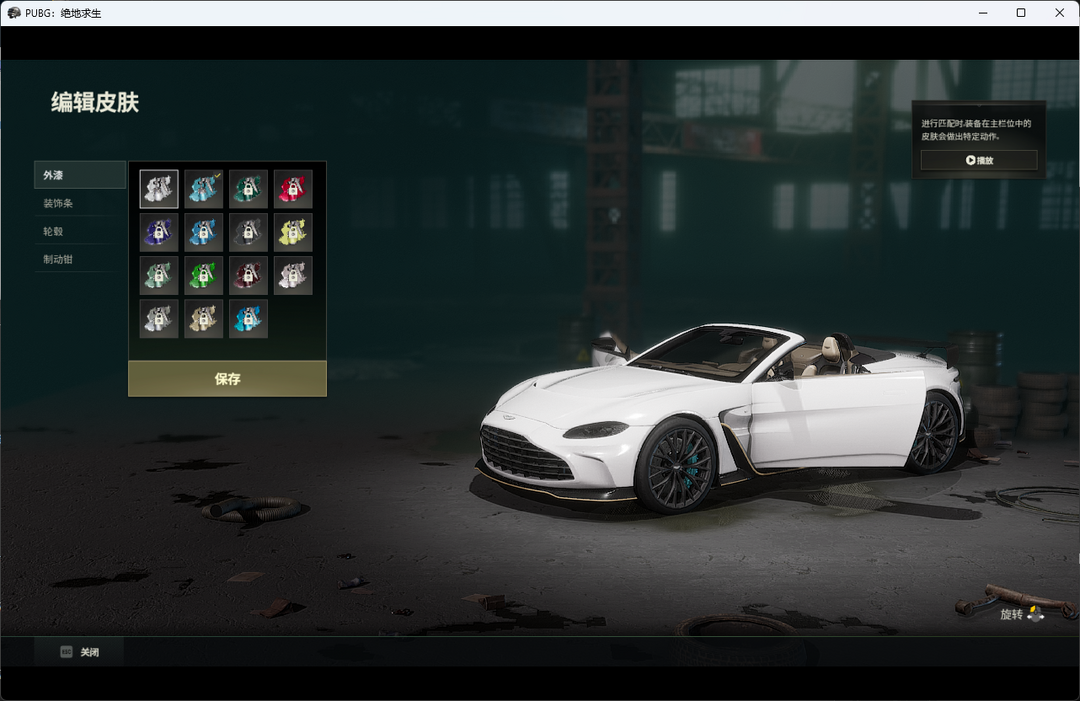Switch to the 装饰条 trim tab
Screen dimensions: 1080x701
pos(80,203)
